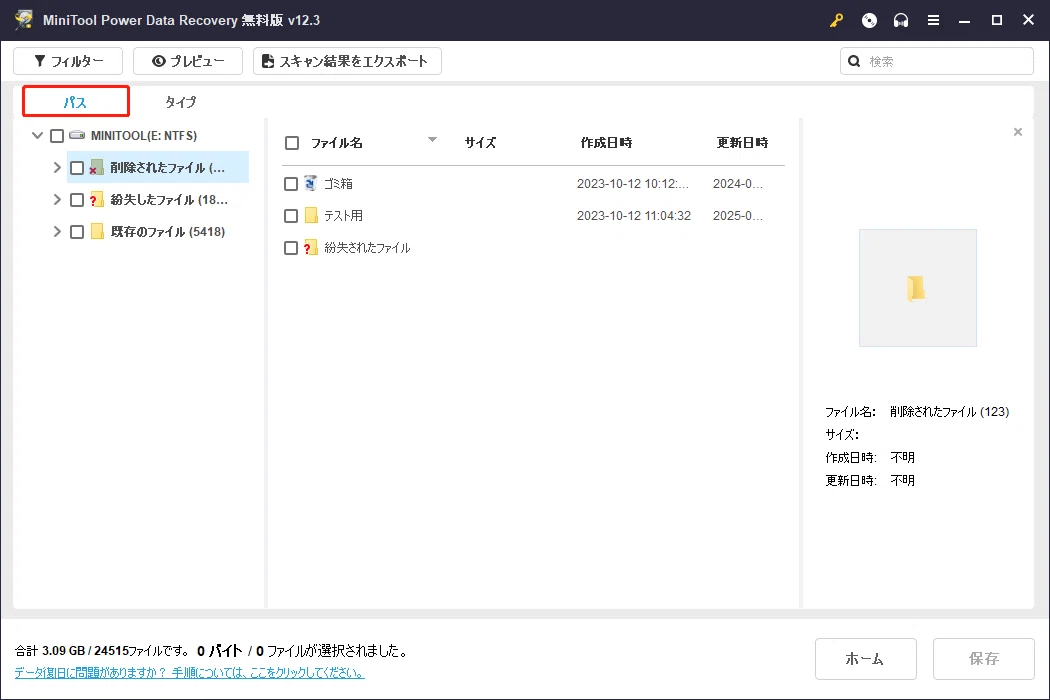Viewport: 1050px width, 700px height.
Task: Check the 紛失されたファイル row checkbox
Action: (x=291, y=248)
